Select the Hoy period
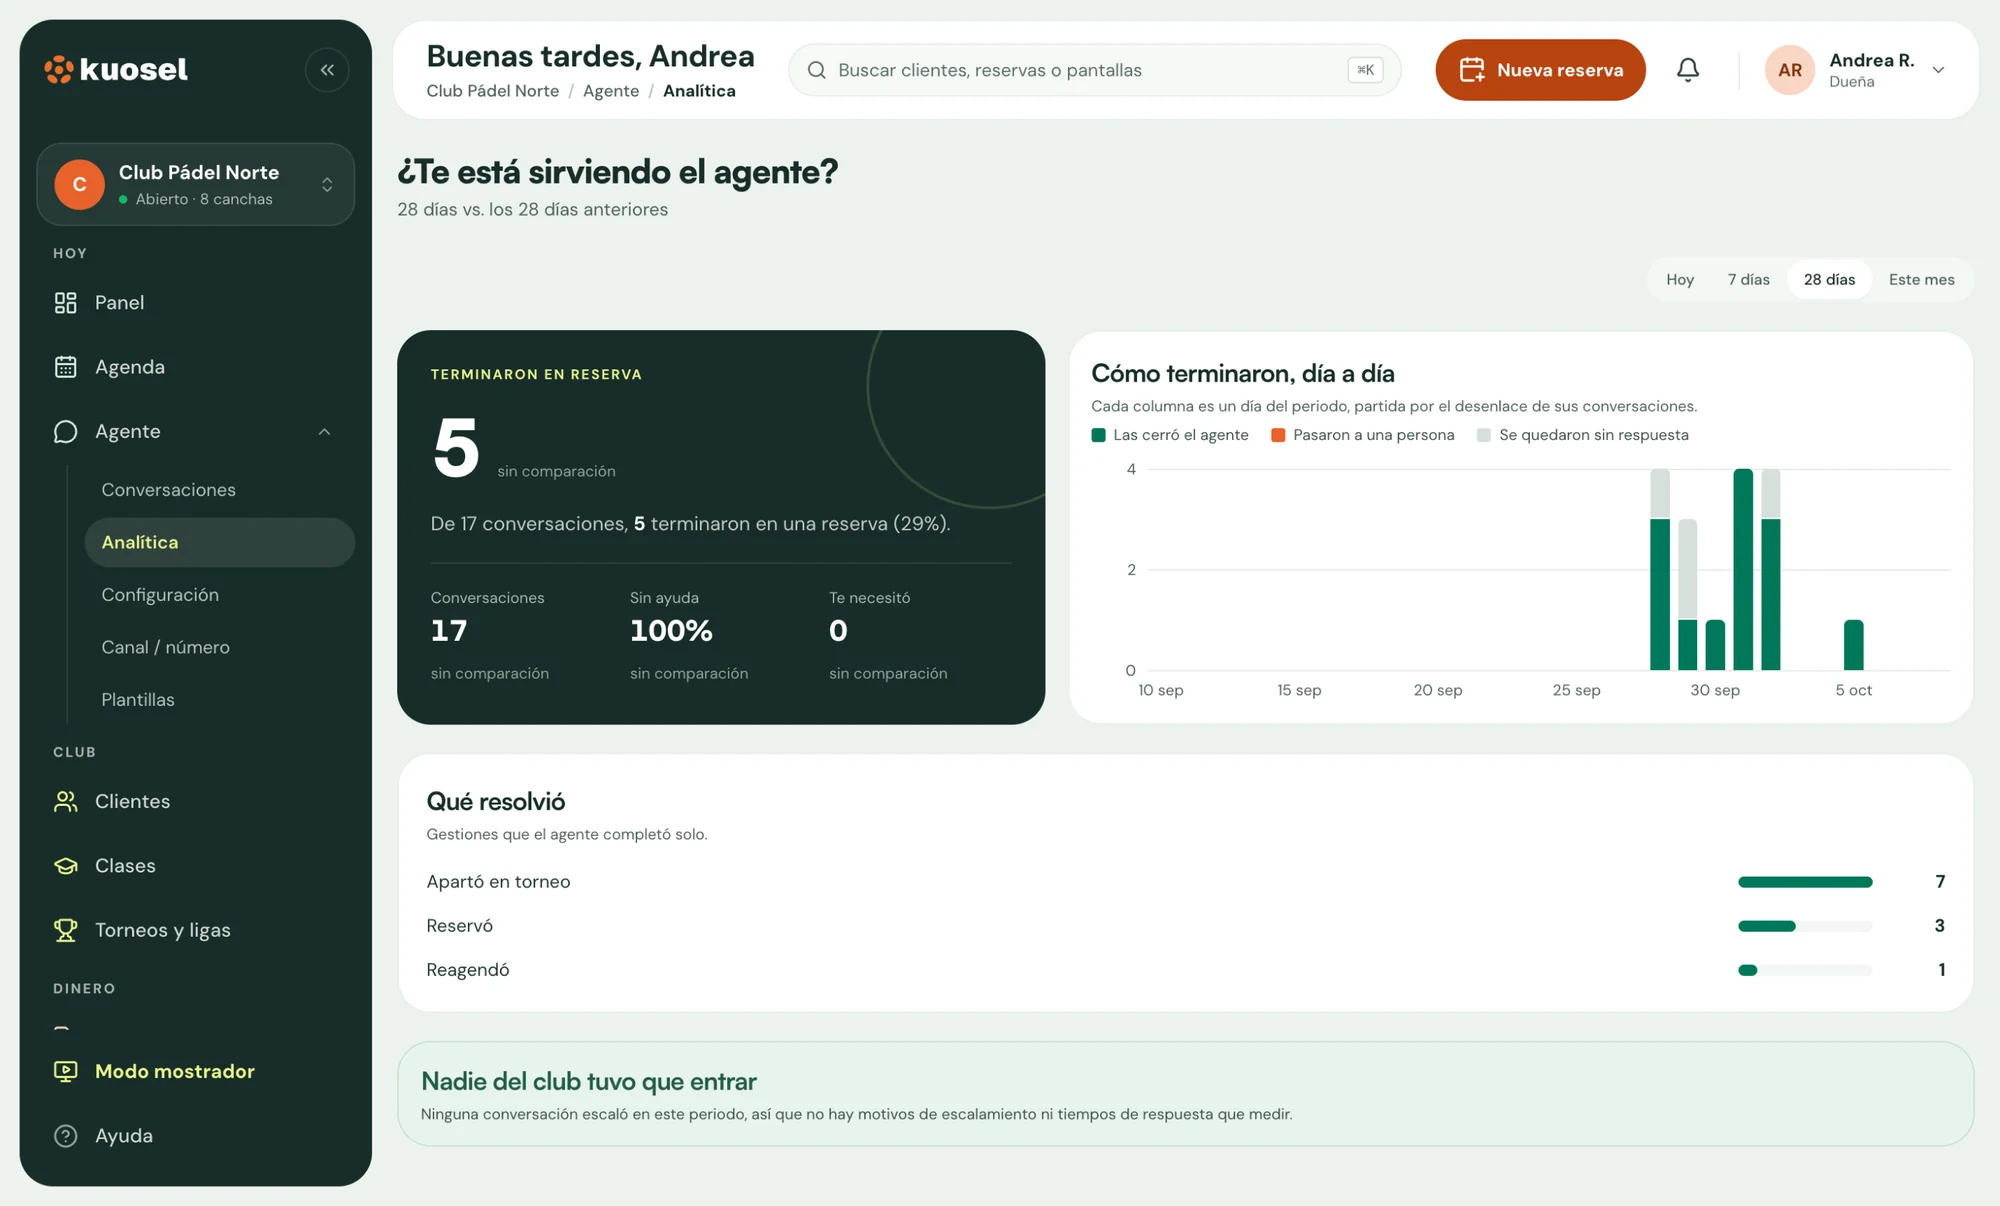2000x1206 pixels. pyautogui.click(x=1680, y=280)
